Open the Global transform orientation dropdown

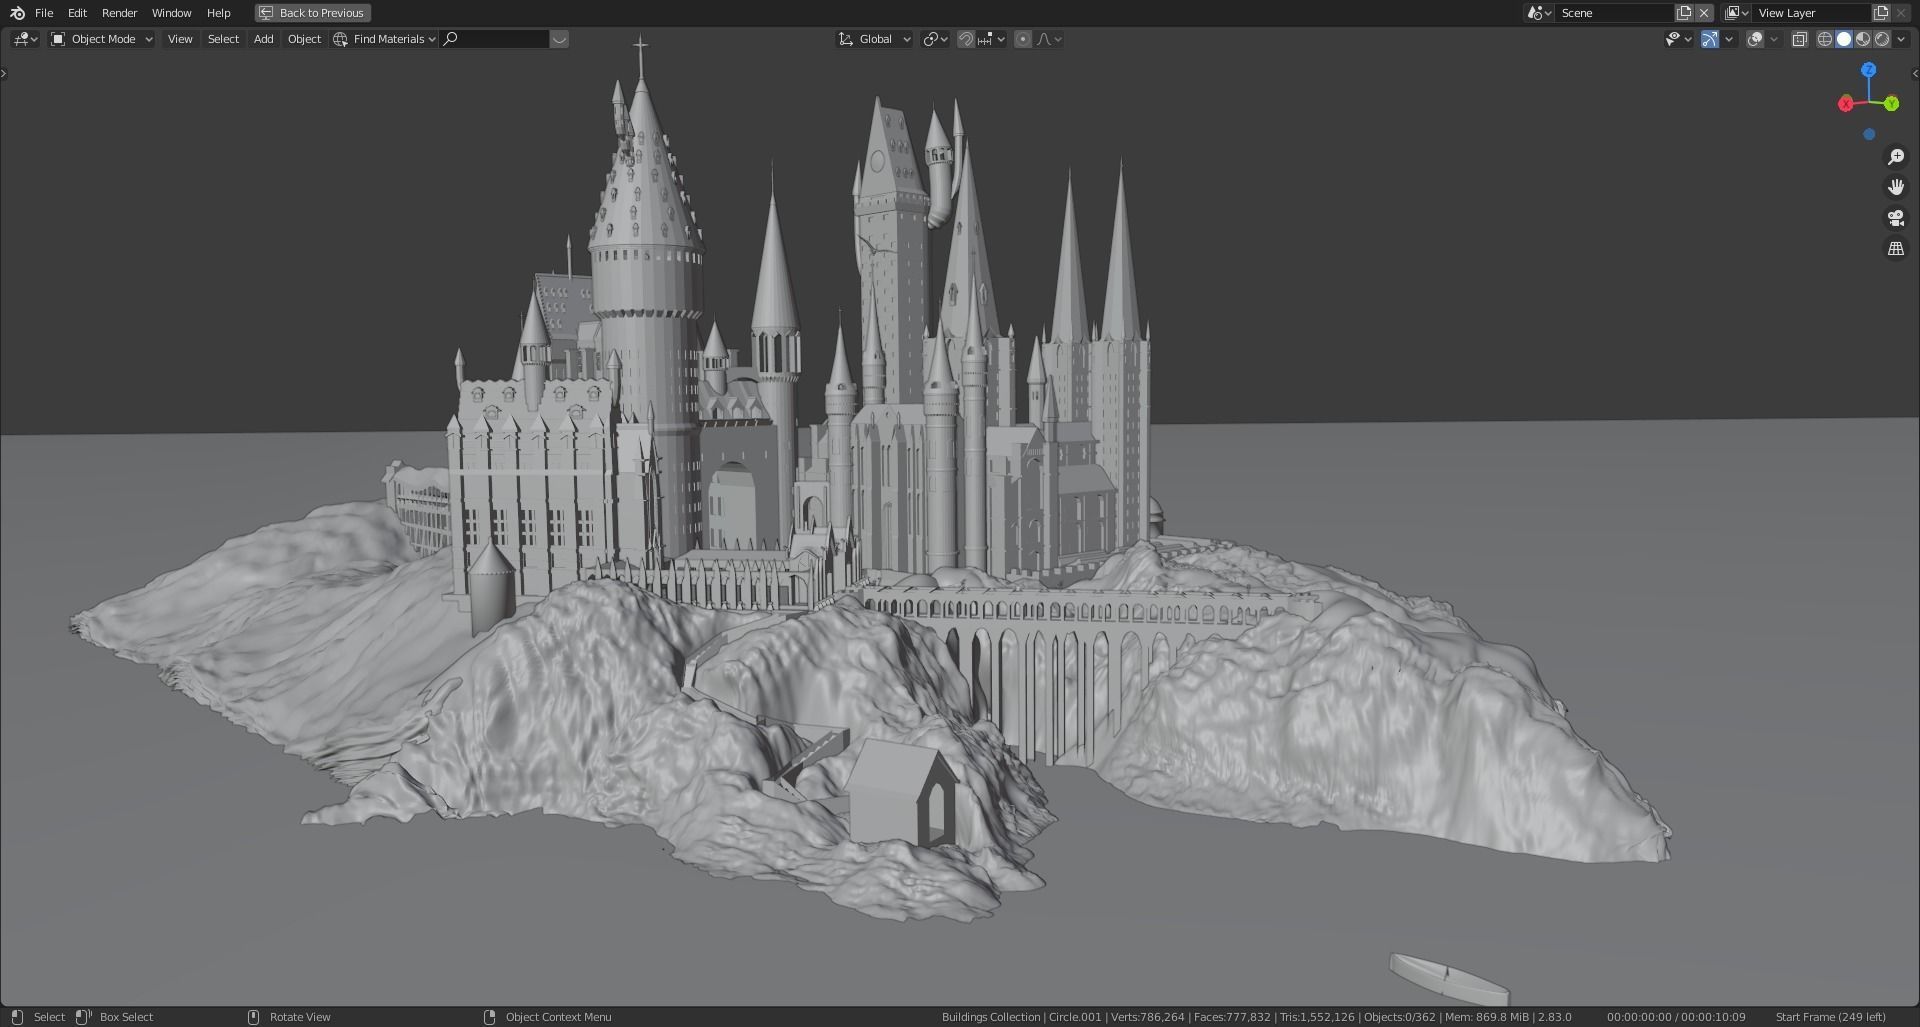[875, 39]
